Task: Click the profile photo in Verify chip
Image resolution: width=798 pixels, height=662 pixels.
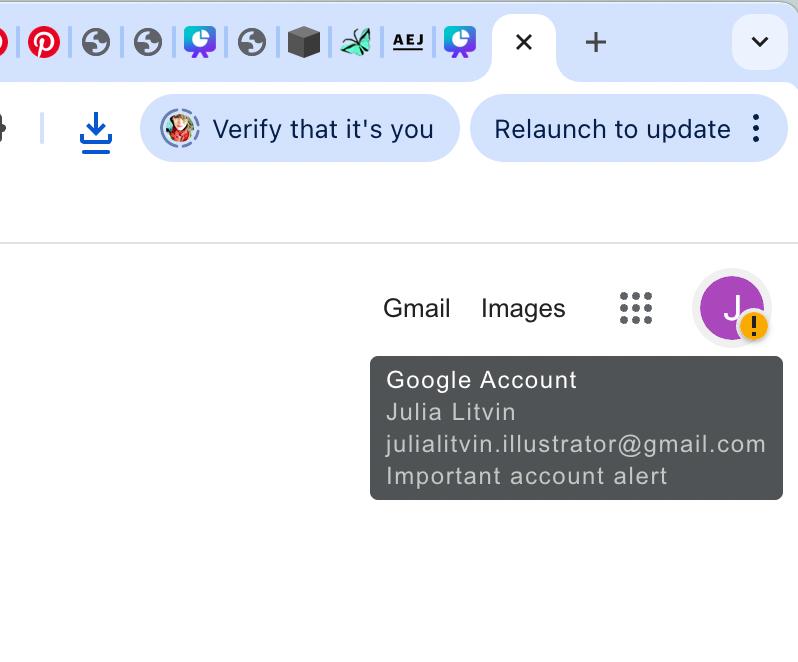Action: pyautogui.click(x=180, y=129)
